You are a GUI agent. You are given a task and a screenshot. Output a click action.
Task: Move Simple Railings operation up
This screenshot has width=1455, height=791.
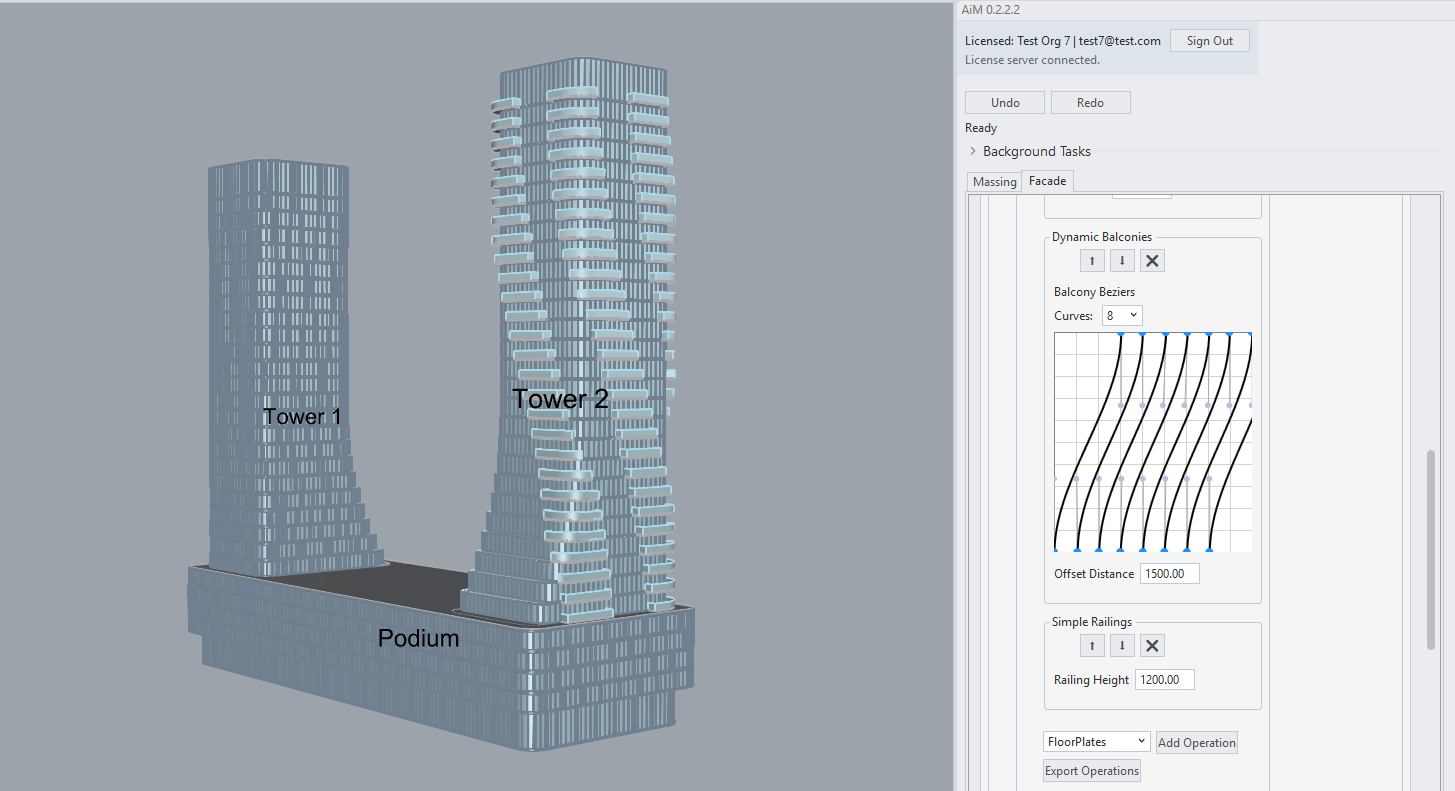coord(1092,646)
